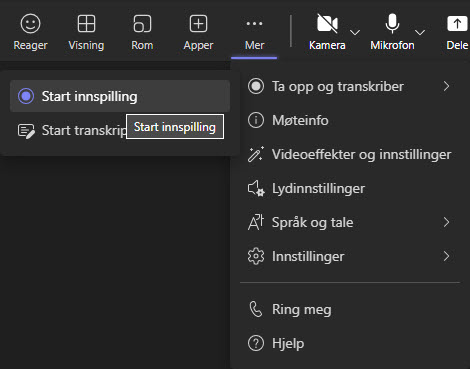Choose Ring meg to get a call
The height and width of the screenshot is (369, 470).
(350, 309)
